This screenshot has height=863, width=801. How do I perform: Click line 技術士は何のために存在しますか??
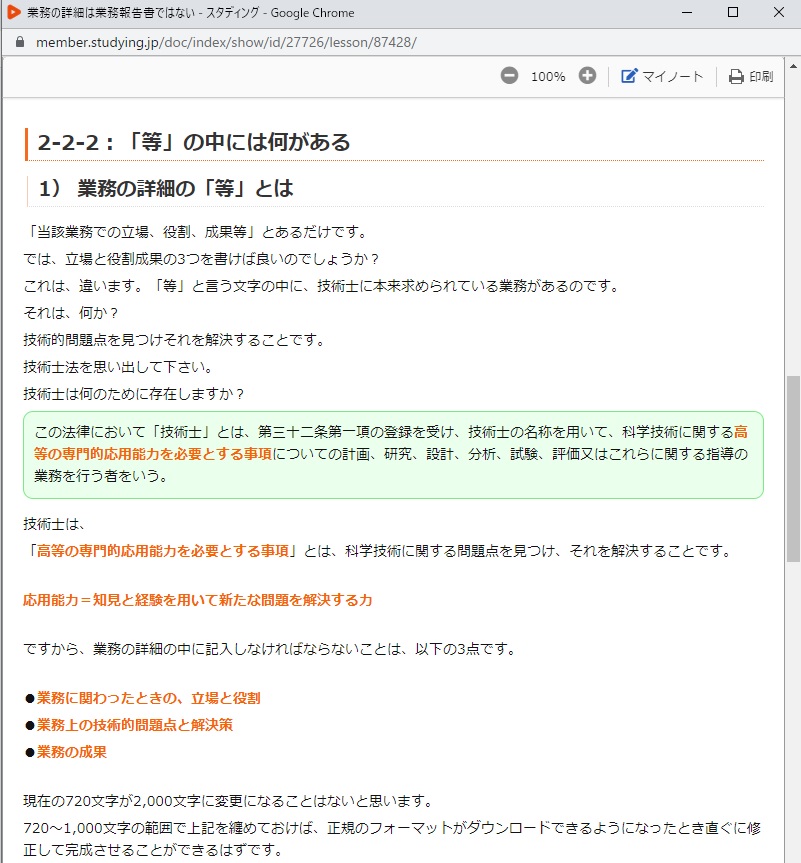134,394
